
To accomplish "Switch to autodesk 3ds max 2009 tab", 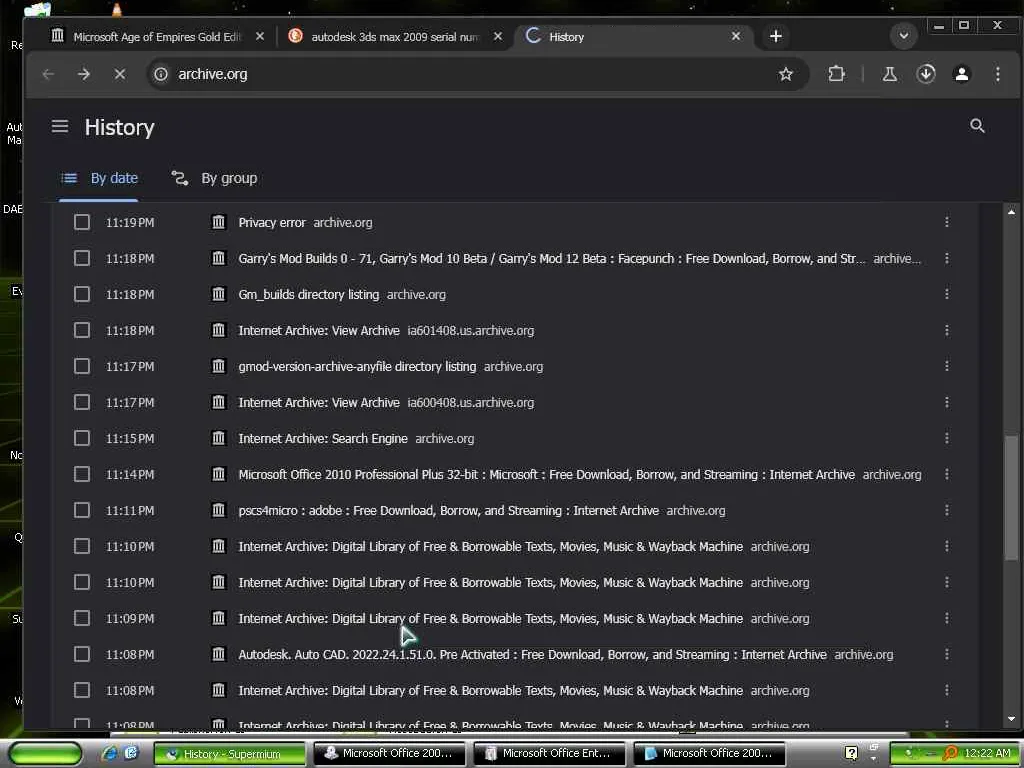I will pos(396,37).
